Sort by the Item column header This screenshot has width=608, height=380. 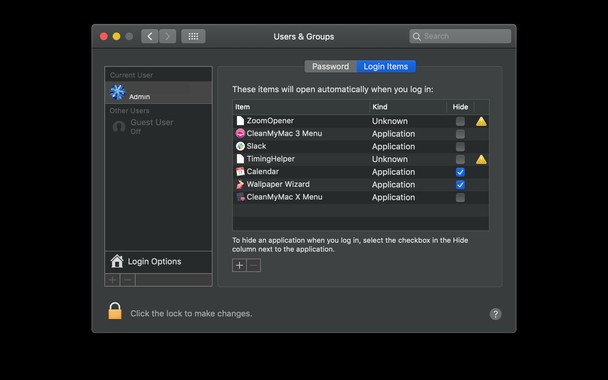click(301, 107)
